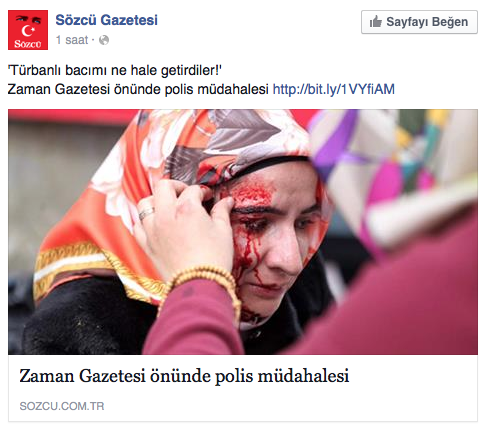
Task: Follow the http://bit.ly/1VYfiAM short link
Action: click(x=334, y=89)
